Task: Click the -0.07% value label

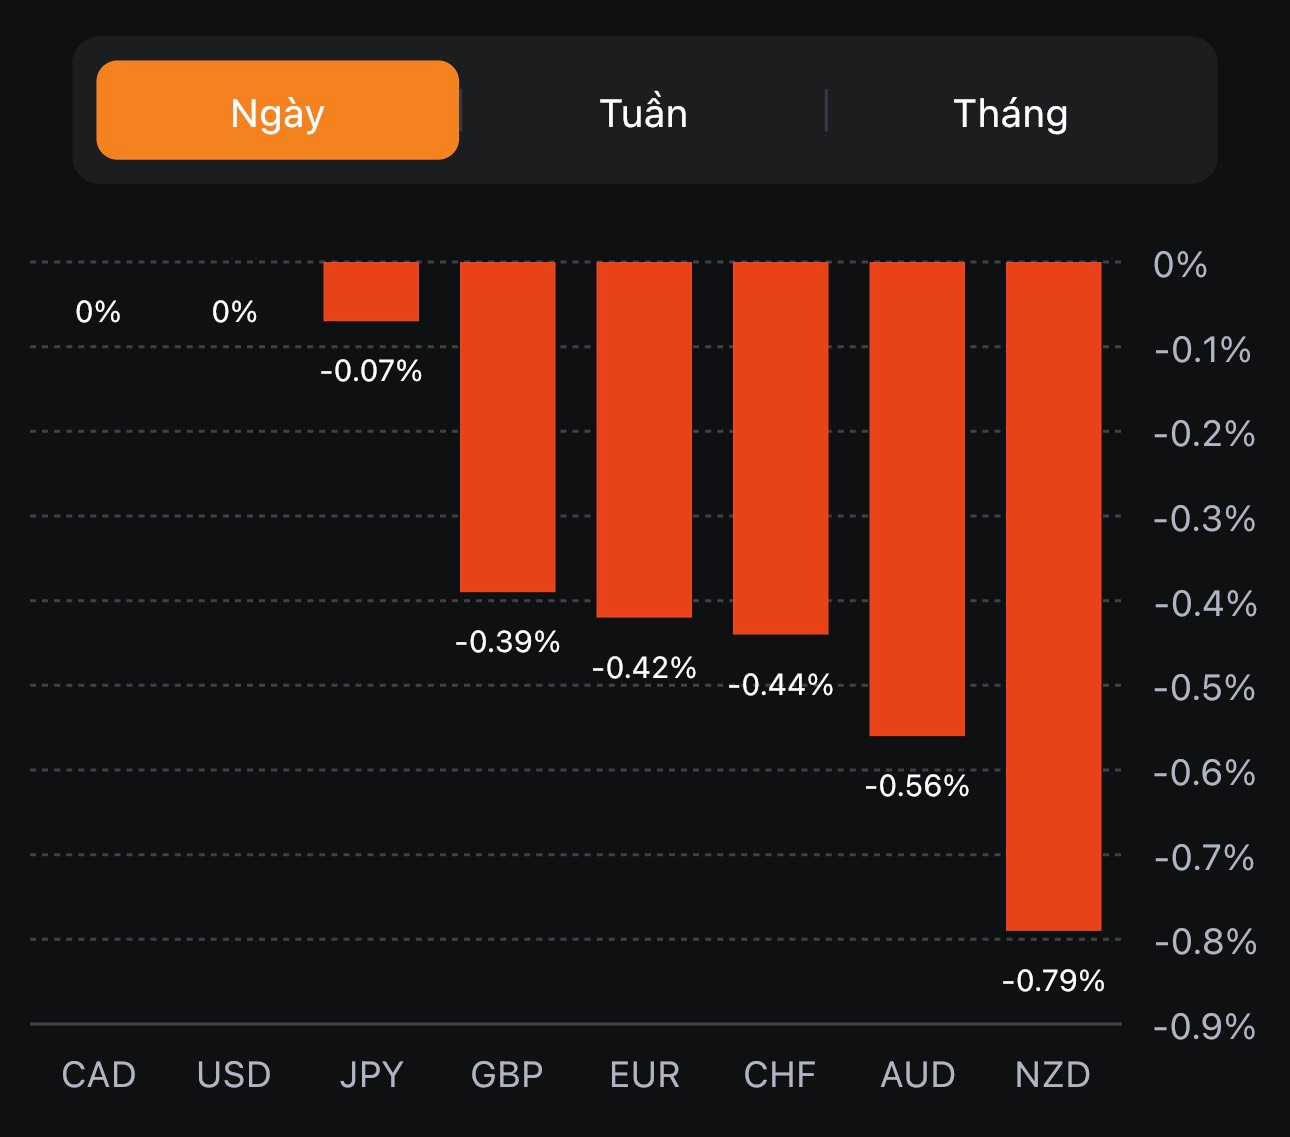Action: point(371,371)
